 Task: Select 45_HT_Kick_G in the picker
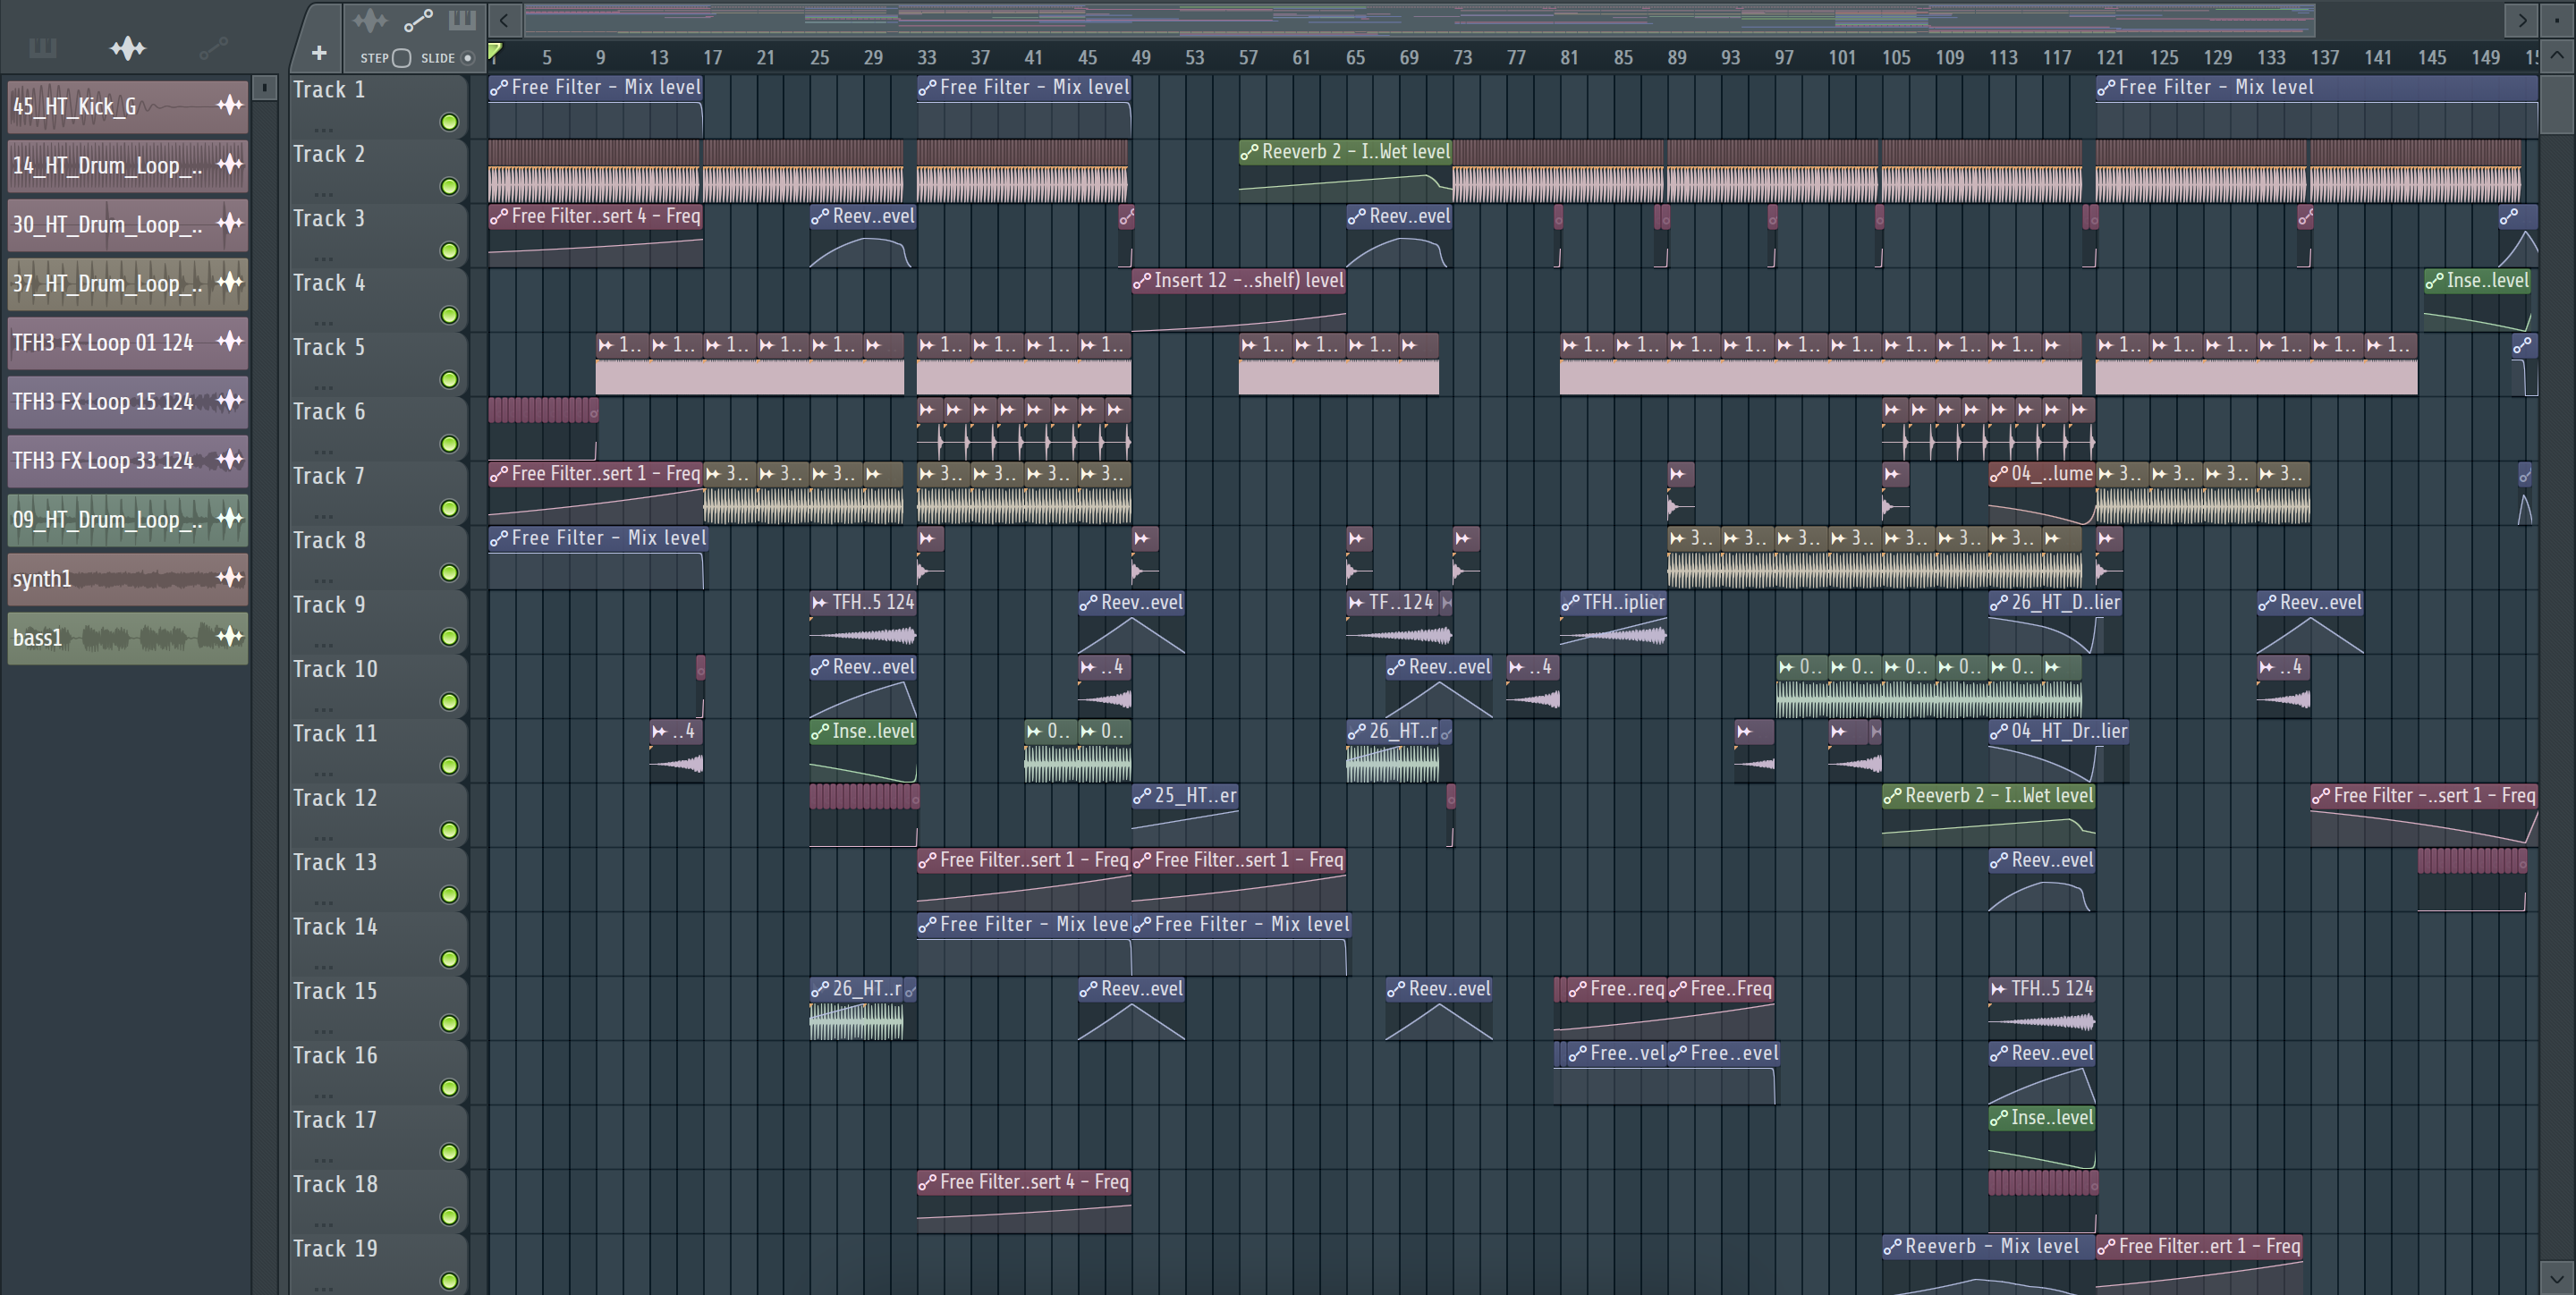pyautogui.click(x=128, y=106)
